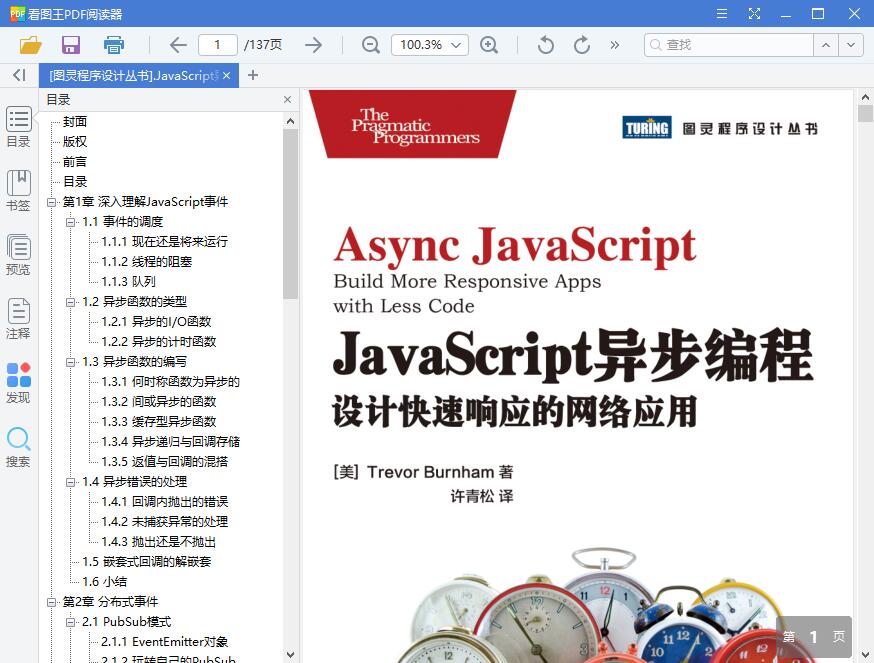
Task: Open 1.6 小结 section
Action: coord(104,582)
